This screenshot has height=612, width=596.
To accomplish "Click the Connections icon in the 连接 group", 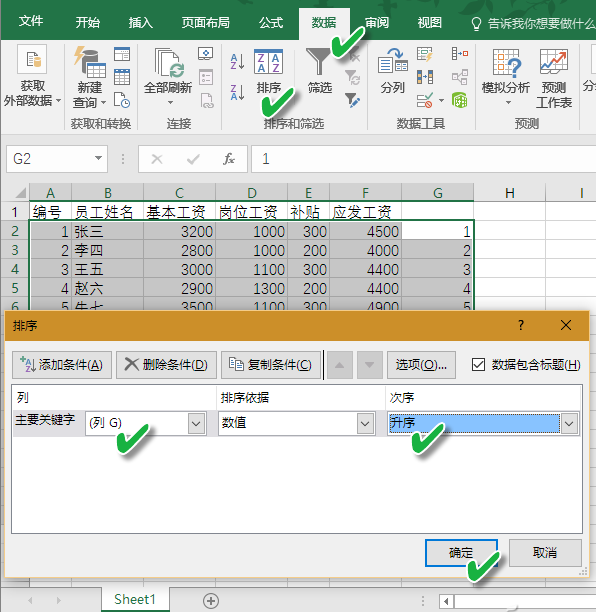I will 205,53.
